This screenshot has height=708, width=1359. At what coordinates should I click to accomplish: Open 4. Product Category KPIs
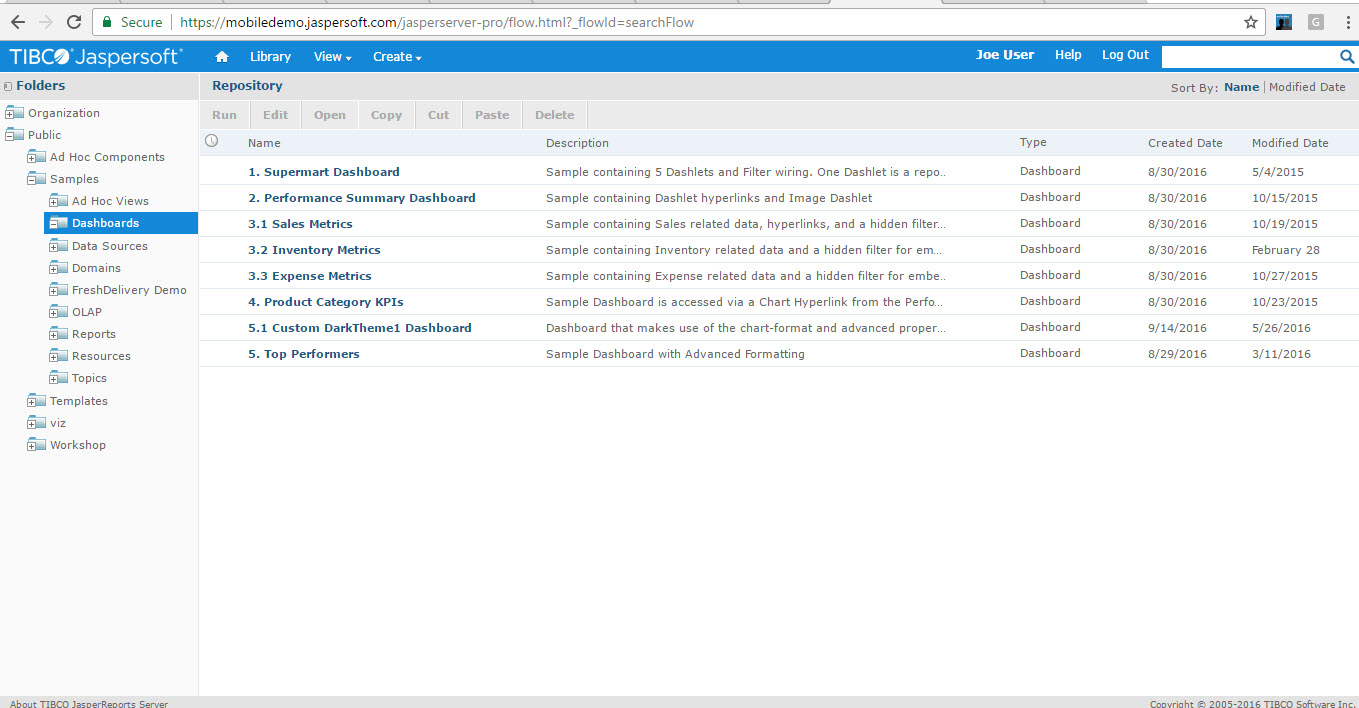tap(326, 302)
